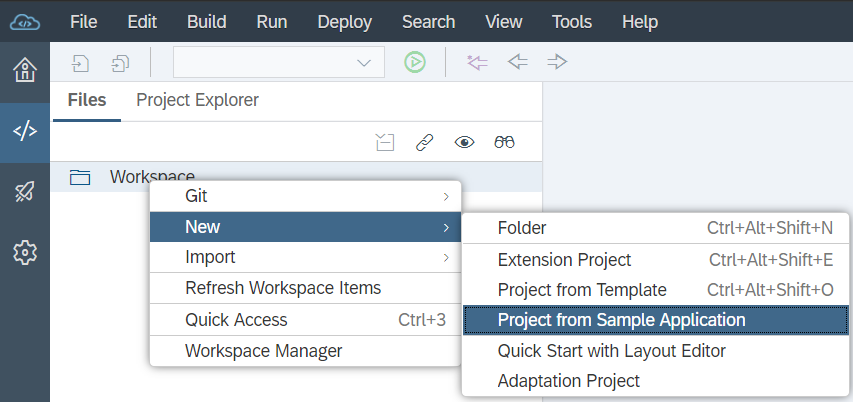The width and height of the screenshot is (853, 402).
Task: Switch to the Files tab
Action: [87, 100]
